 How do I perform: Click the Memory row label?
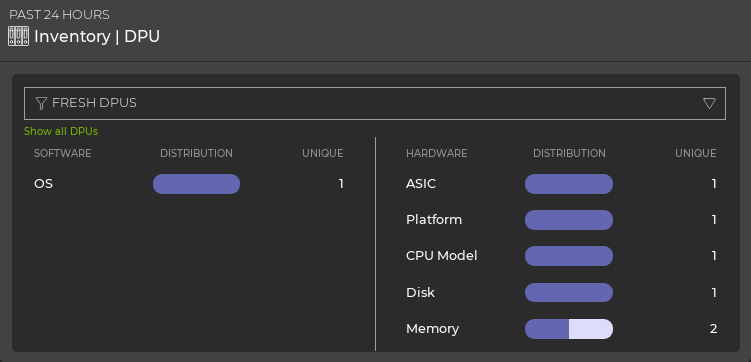(x=432, y=329)
